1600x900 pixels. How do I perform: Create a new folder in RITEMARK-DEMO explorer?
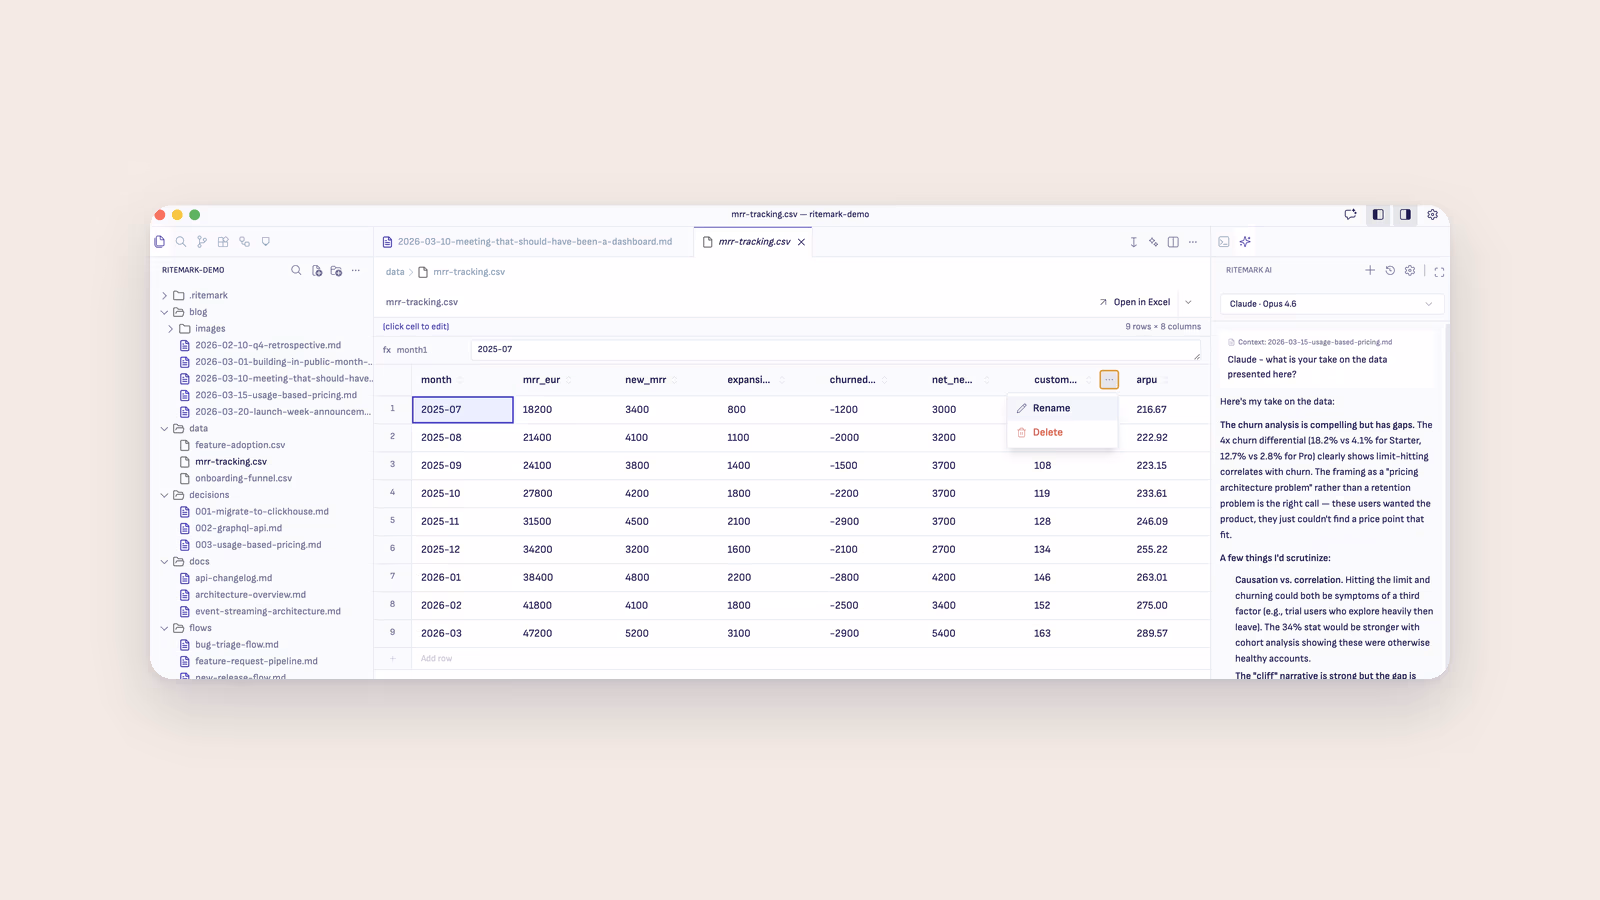click(x=336, y=270)
